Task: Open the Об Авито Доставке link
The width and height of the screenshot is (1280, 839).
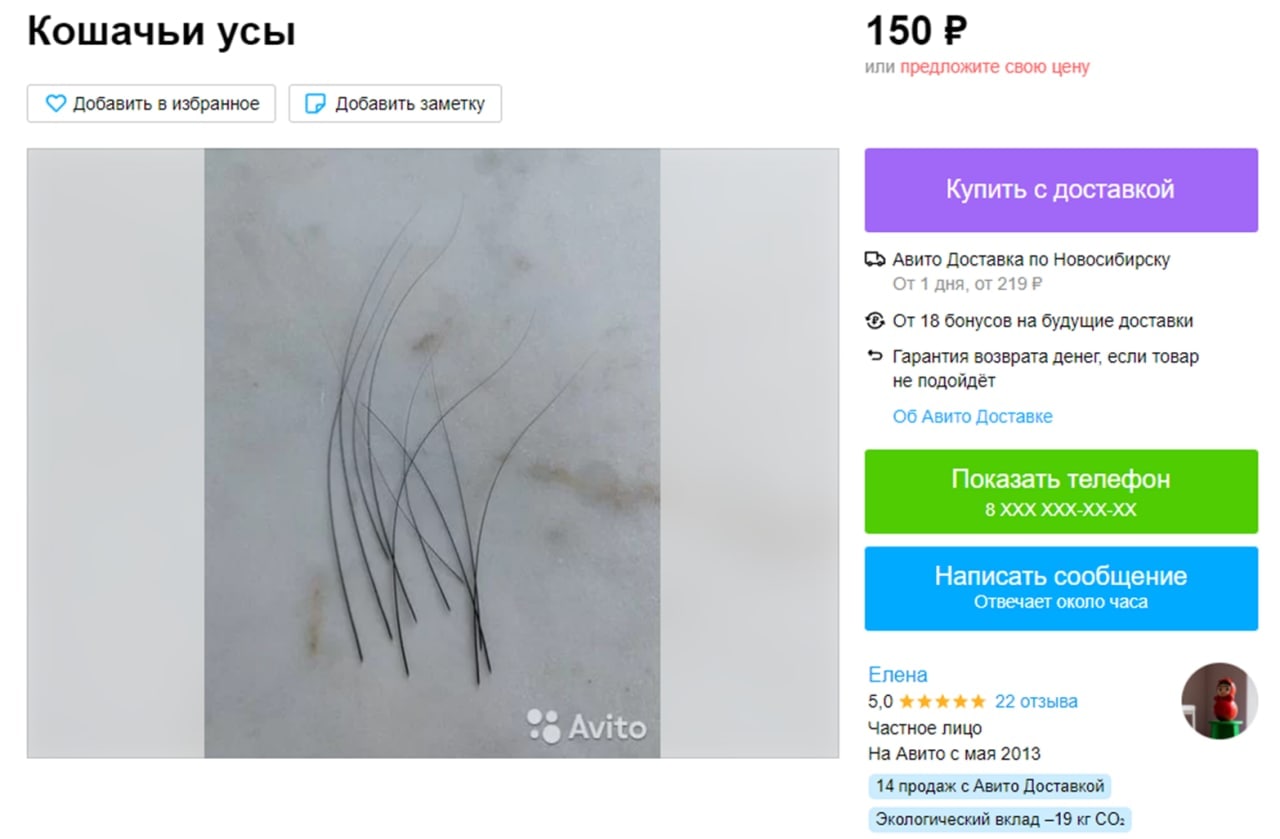Action: click(x=972, y=416)
